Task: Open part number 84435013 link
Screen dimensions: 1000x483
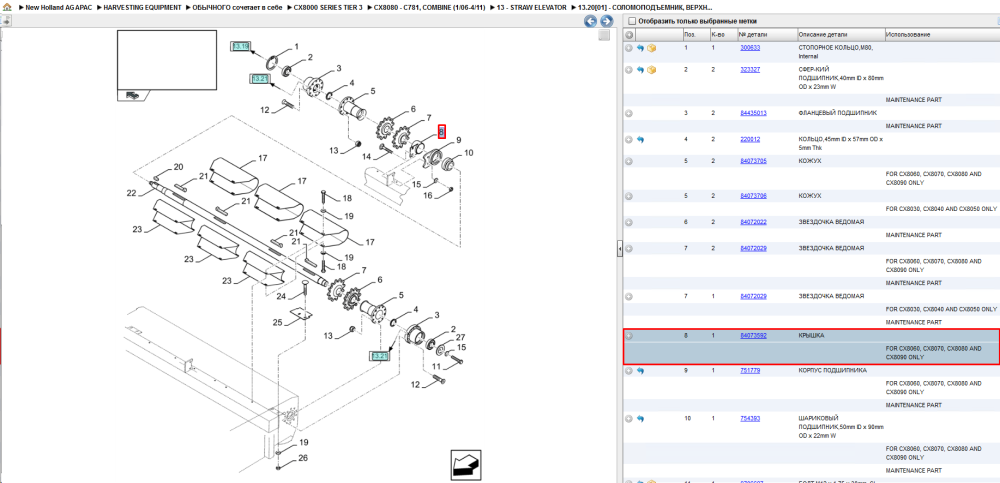Action: pyautogui.click(x=753, y=113)
